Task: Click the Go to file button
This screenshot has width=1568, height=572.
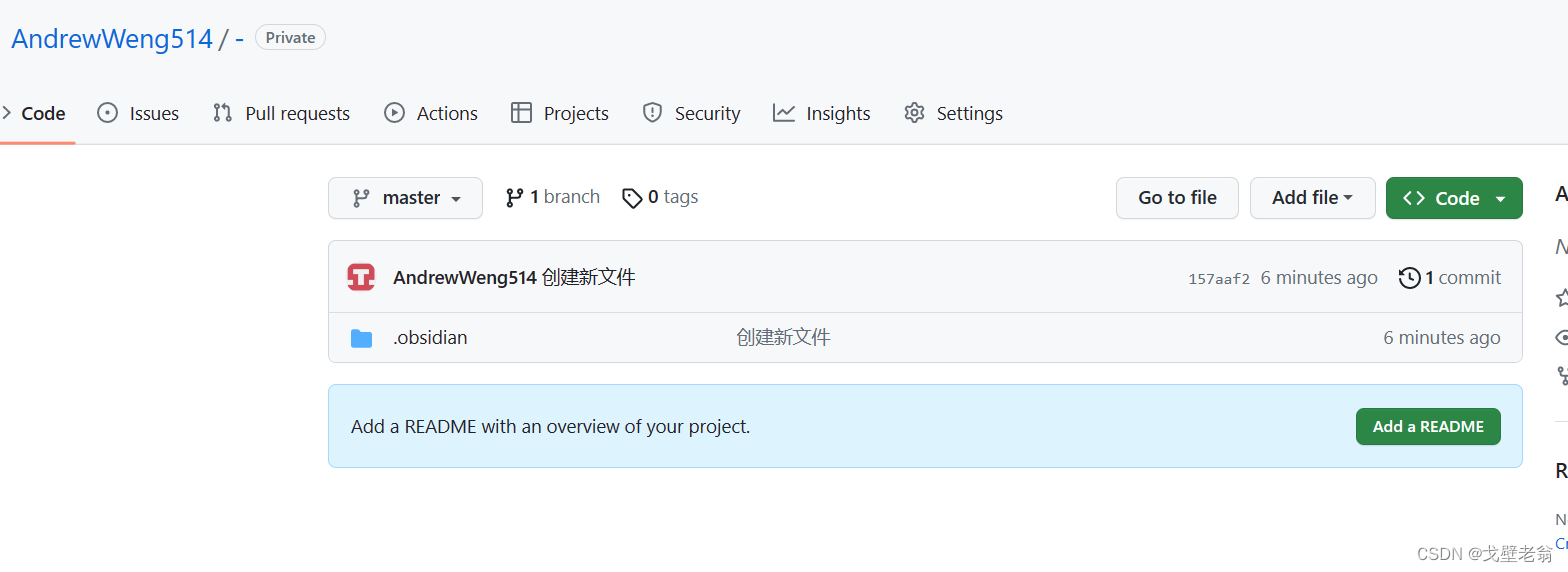Action: [1177, 198]
